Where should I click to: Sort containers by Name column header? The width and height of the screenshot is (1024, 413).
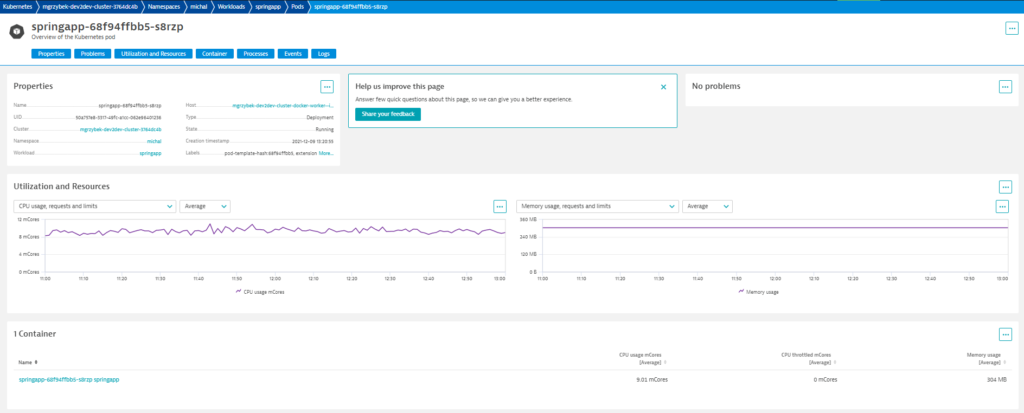coord(27,361)
